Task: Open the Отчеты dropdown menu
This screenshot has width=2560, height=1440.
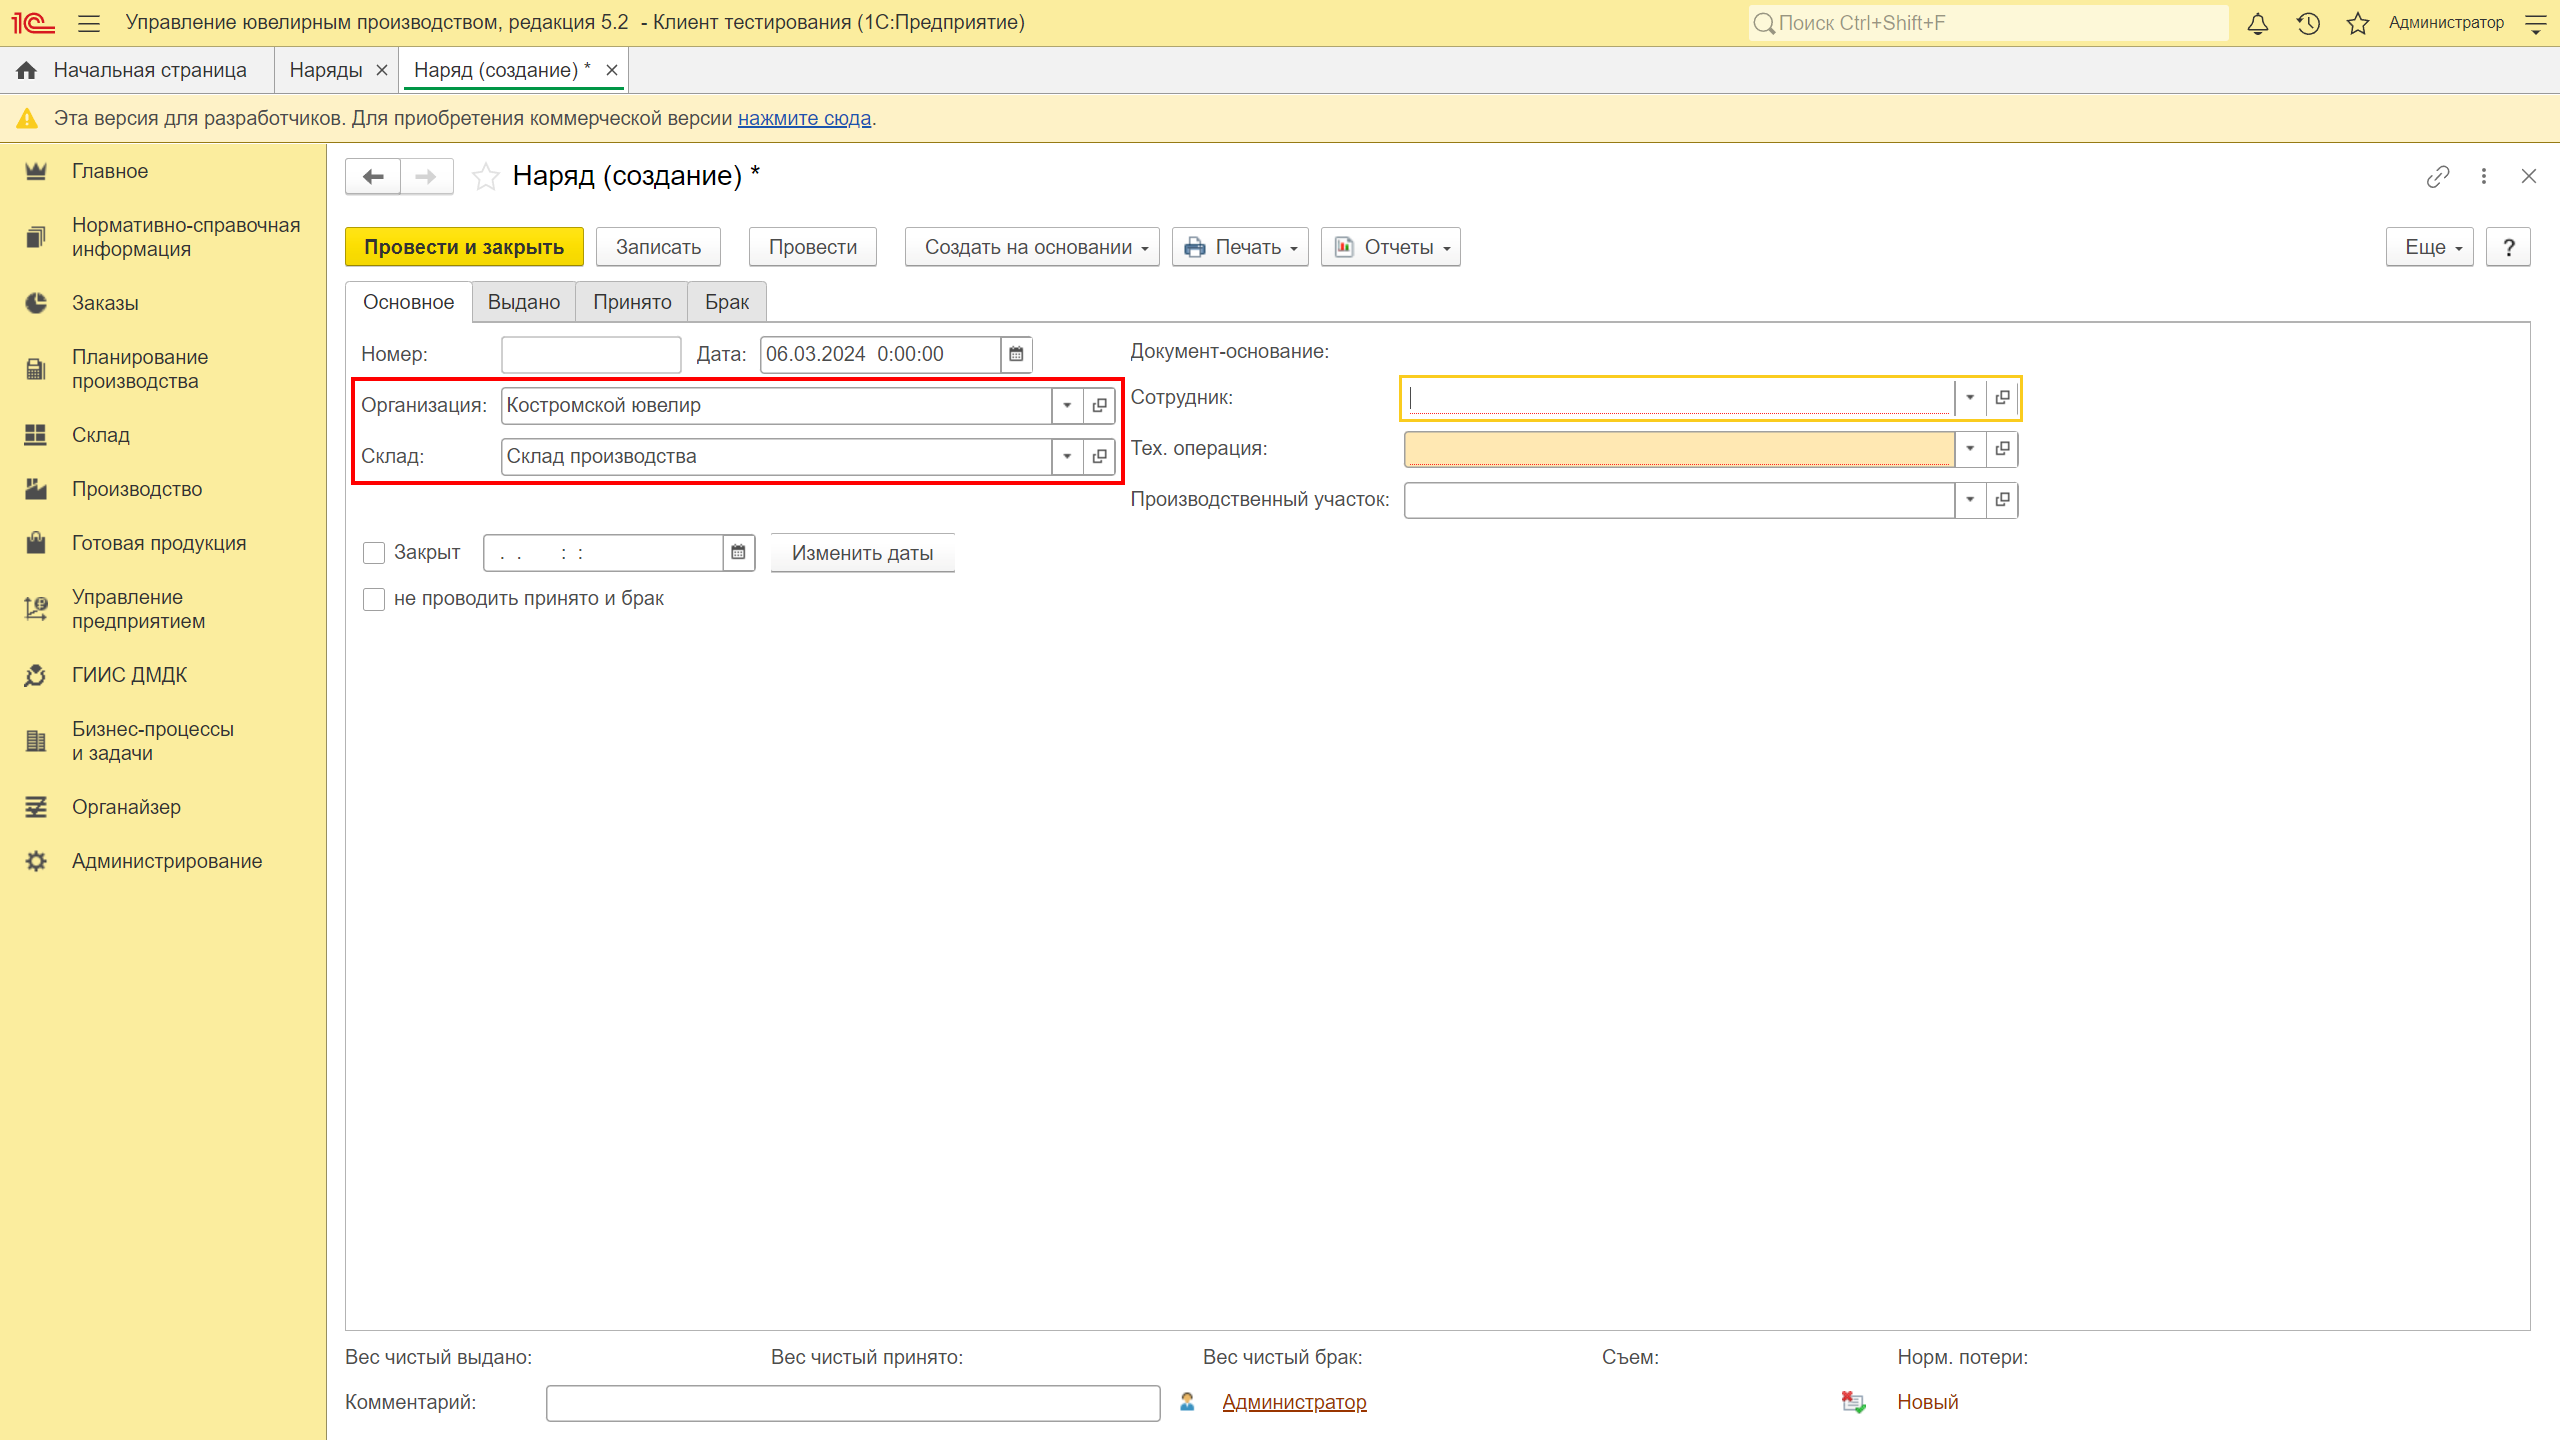Action: (x=1390, y=247)
